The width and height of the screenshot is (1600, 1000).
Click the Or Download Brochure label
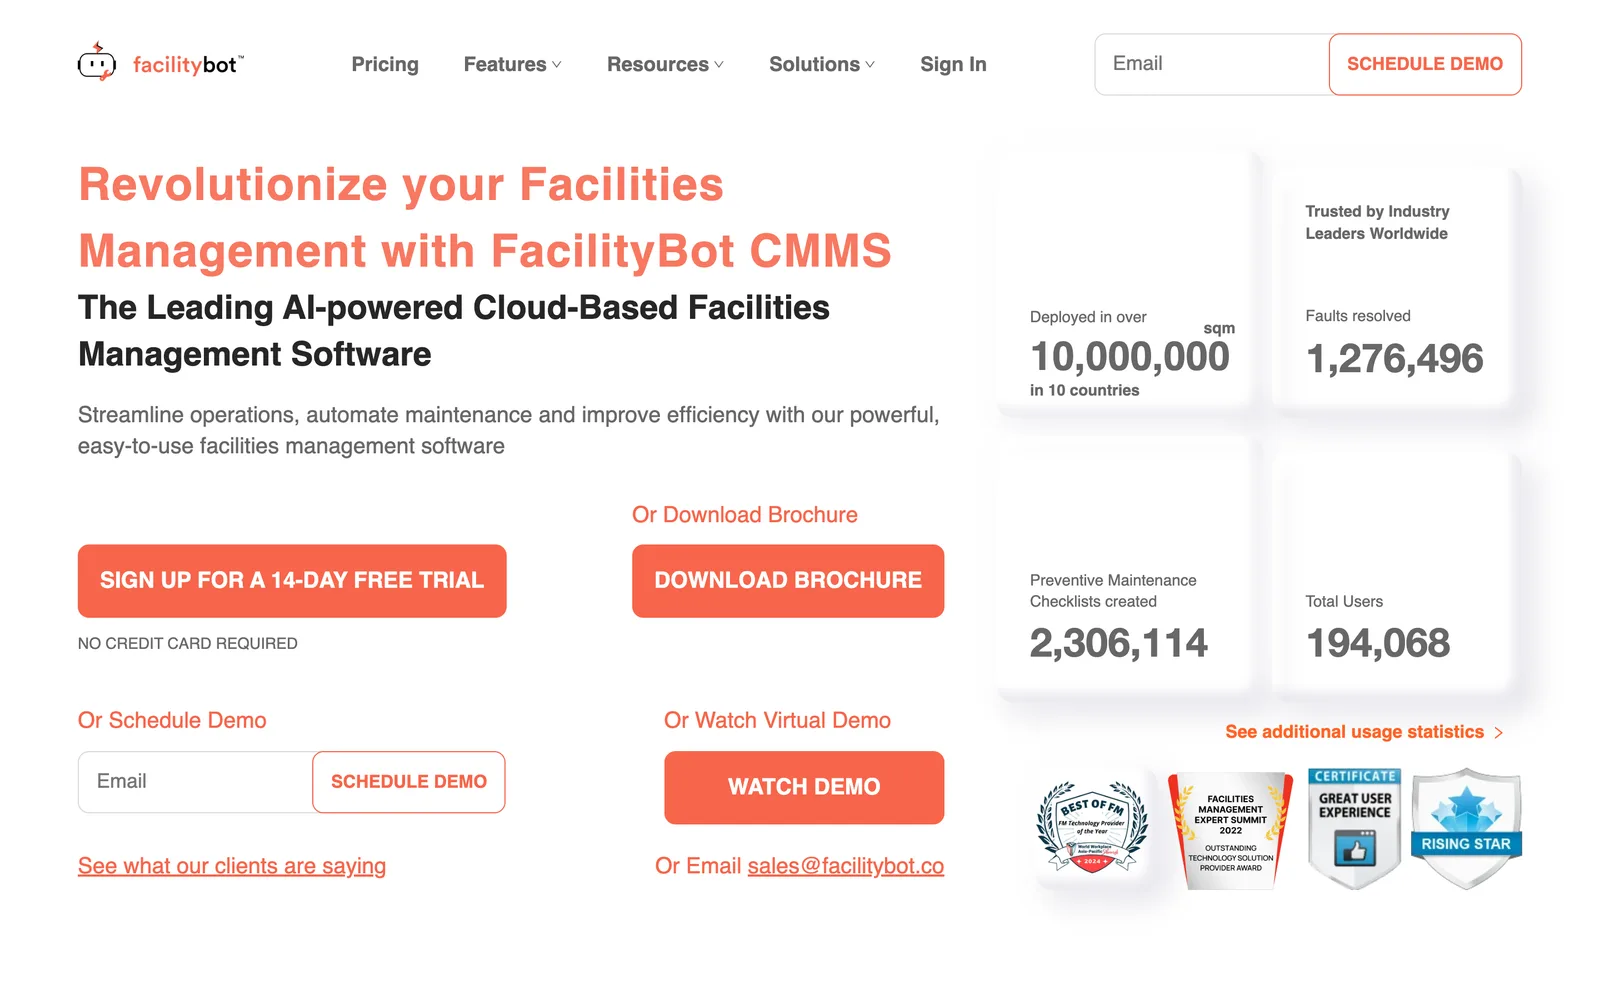[745, 515]
